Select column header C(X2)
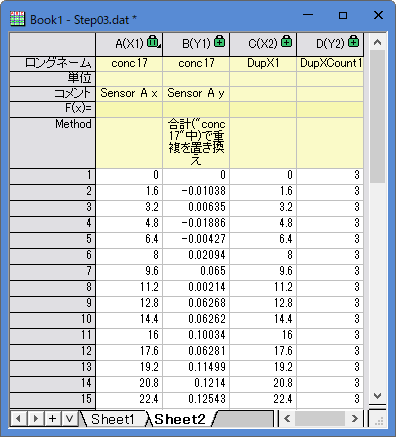Viewport: 396px width, 437px height. point(263,44)
